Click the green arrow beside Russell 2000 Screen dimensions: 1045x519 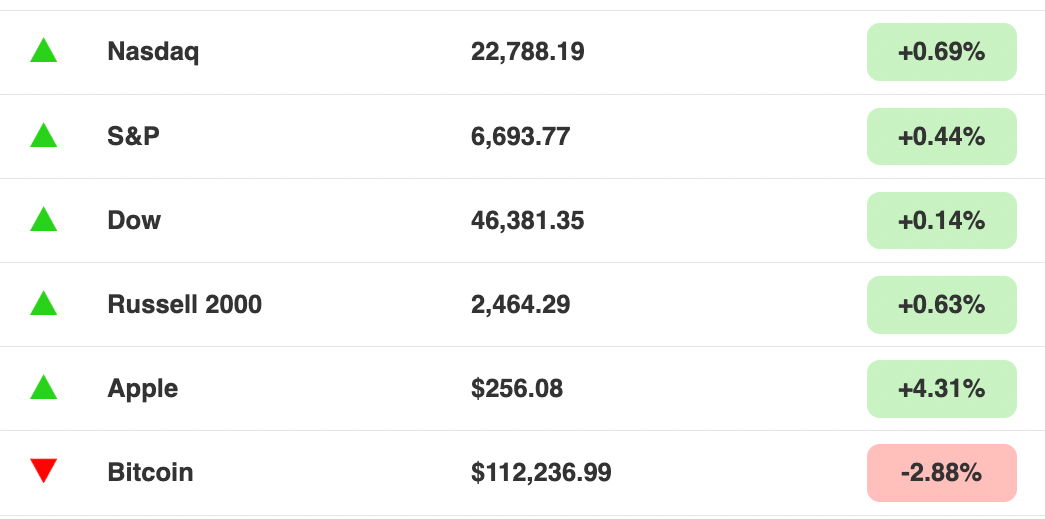tap(43, 303)
